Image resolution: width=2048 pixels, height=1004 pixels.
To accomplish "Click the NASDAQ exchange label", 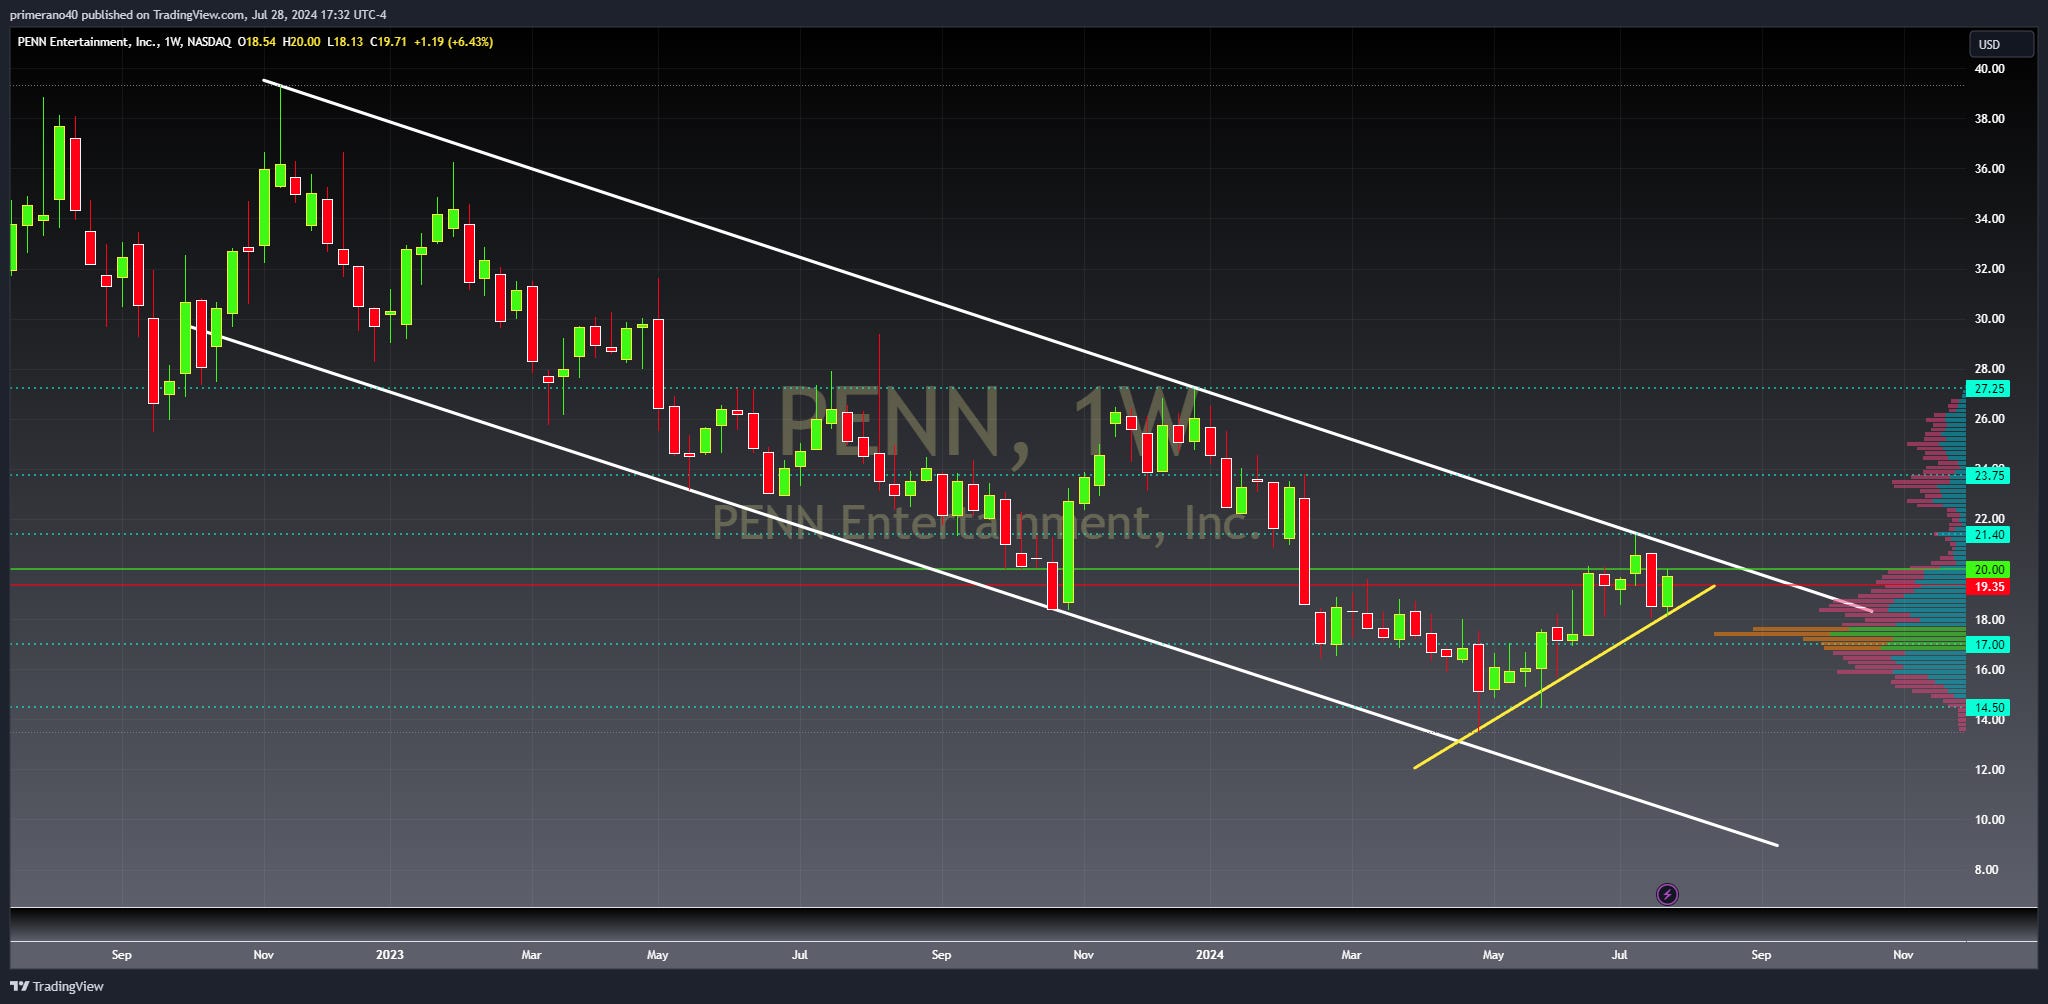I will coord(209,42).
